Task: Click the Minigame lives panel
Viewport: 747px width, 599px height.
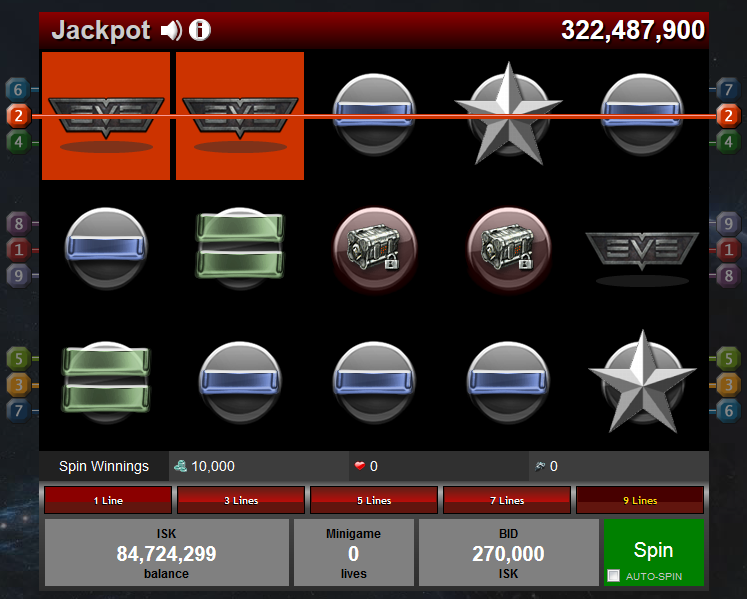Action: click(353, 553)
